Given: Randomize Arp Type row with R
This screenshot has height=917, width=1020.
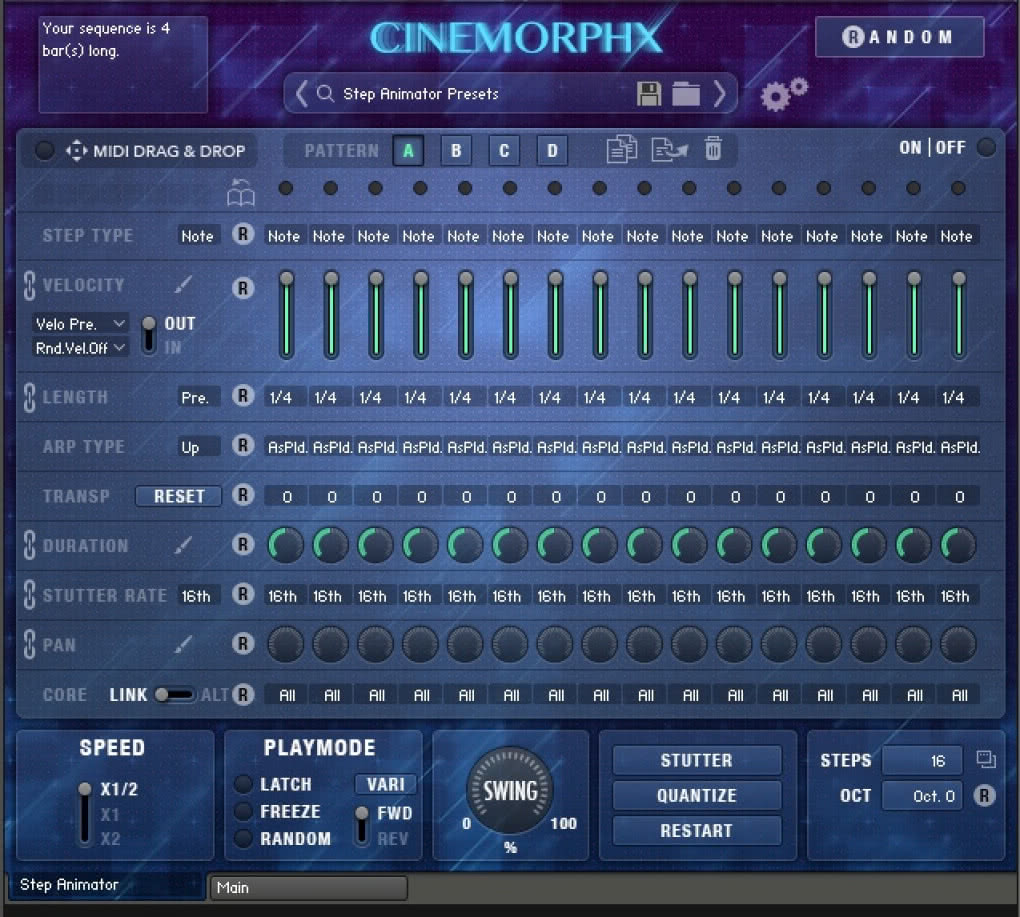Looking at the screenshot, I should click(243, 445).
